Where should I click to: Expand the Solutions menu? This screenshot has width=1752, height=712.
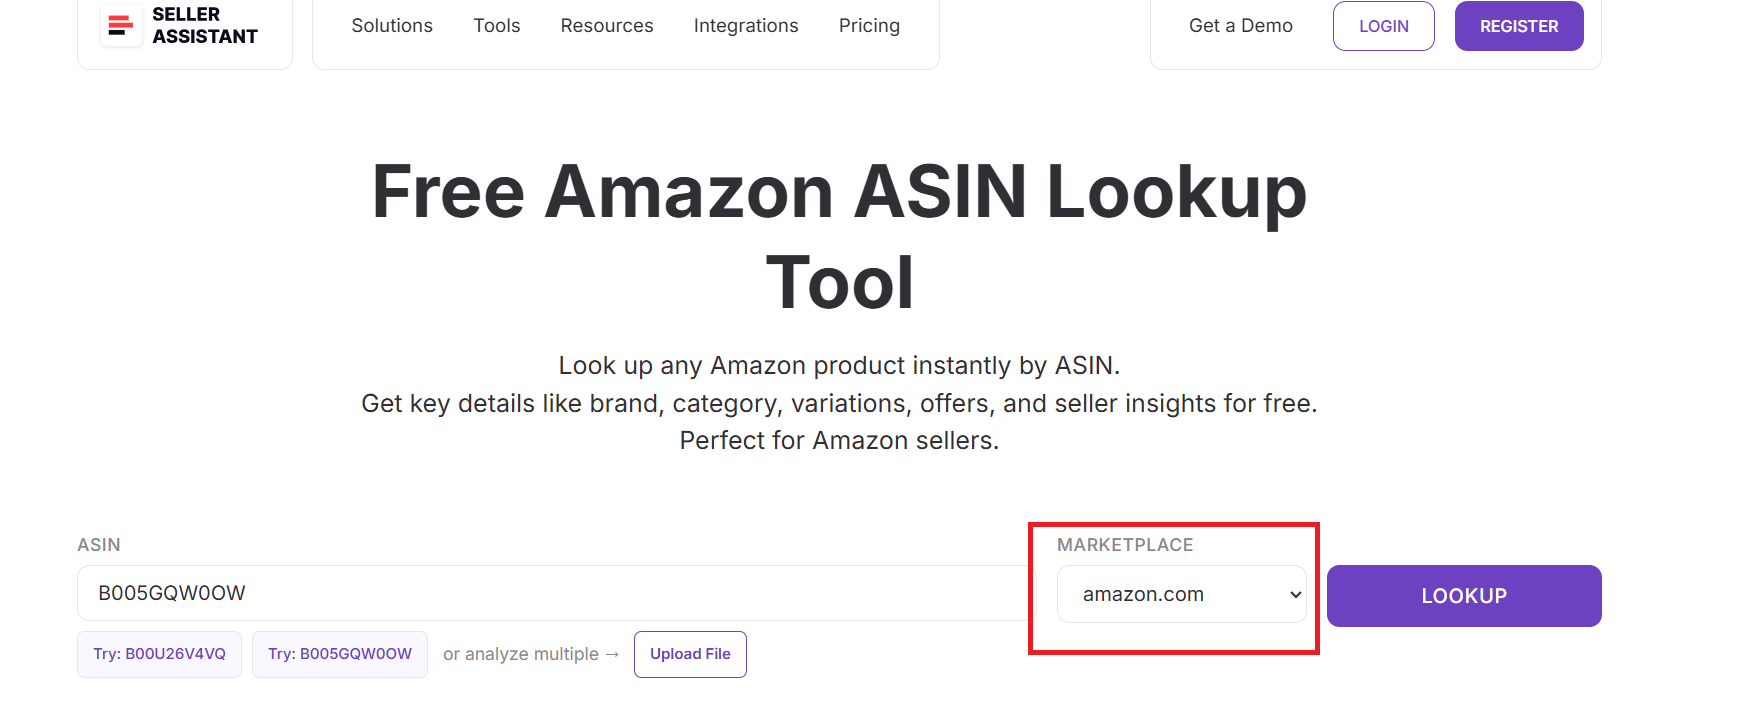click(392, 26)
